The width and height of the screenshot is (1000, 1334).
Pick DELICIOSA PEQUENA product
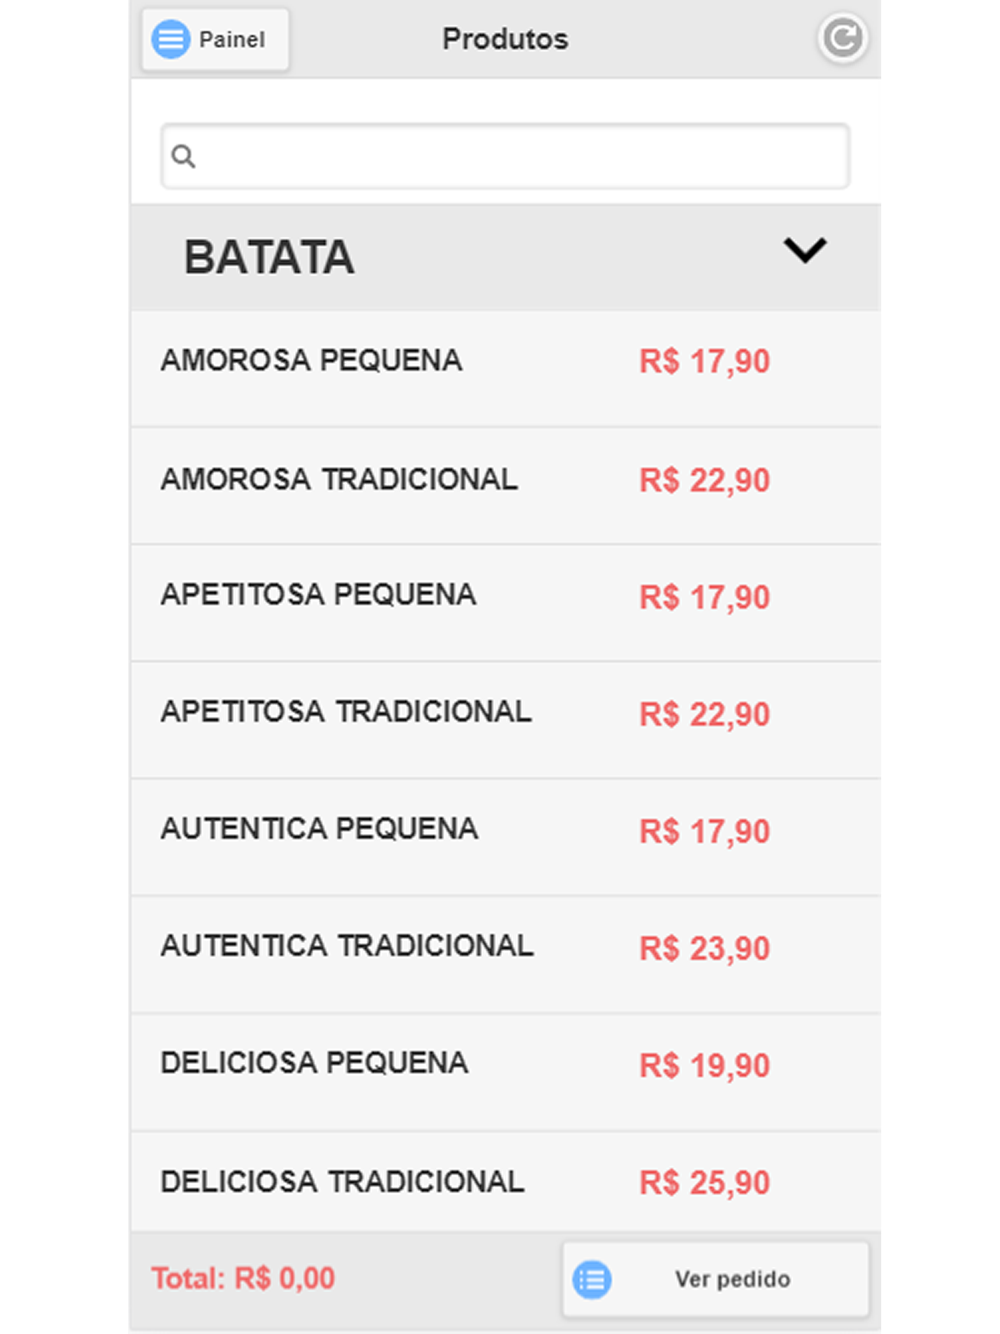(x=505, y=1072)
